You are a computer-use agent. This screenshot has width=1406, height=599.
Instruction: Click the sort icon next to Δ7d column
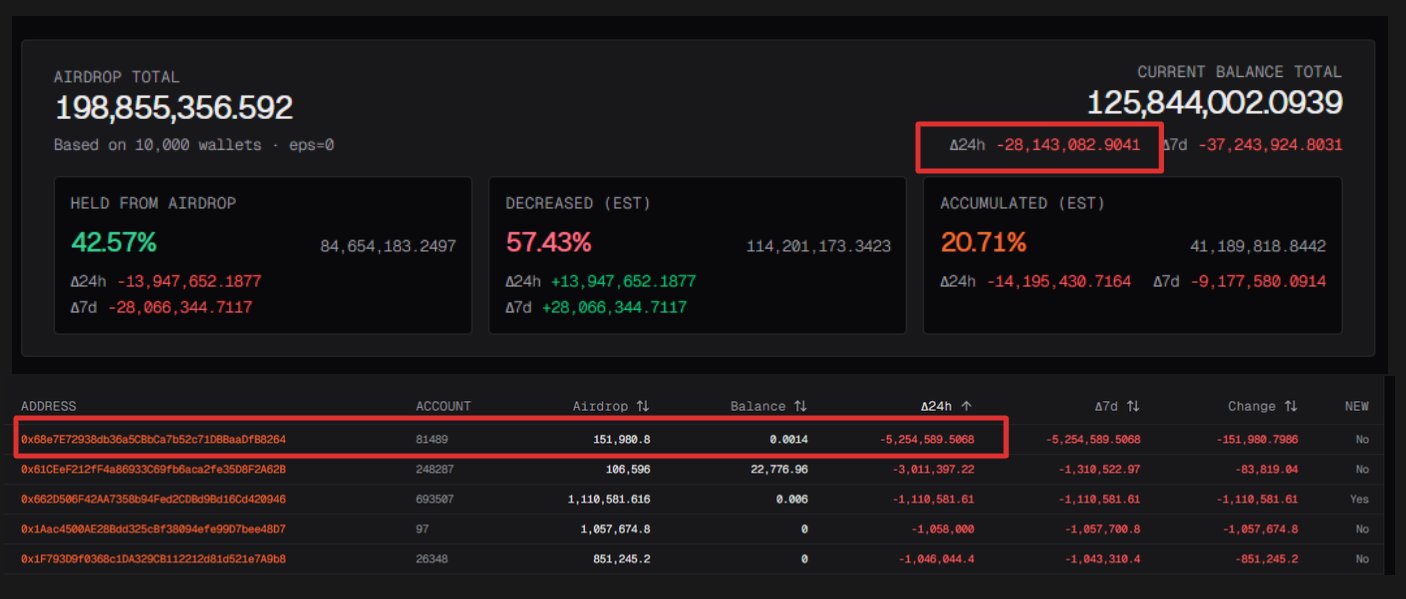(x=1133, y=407)
